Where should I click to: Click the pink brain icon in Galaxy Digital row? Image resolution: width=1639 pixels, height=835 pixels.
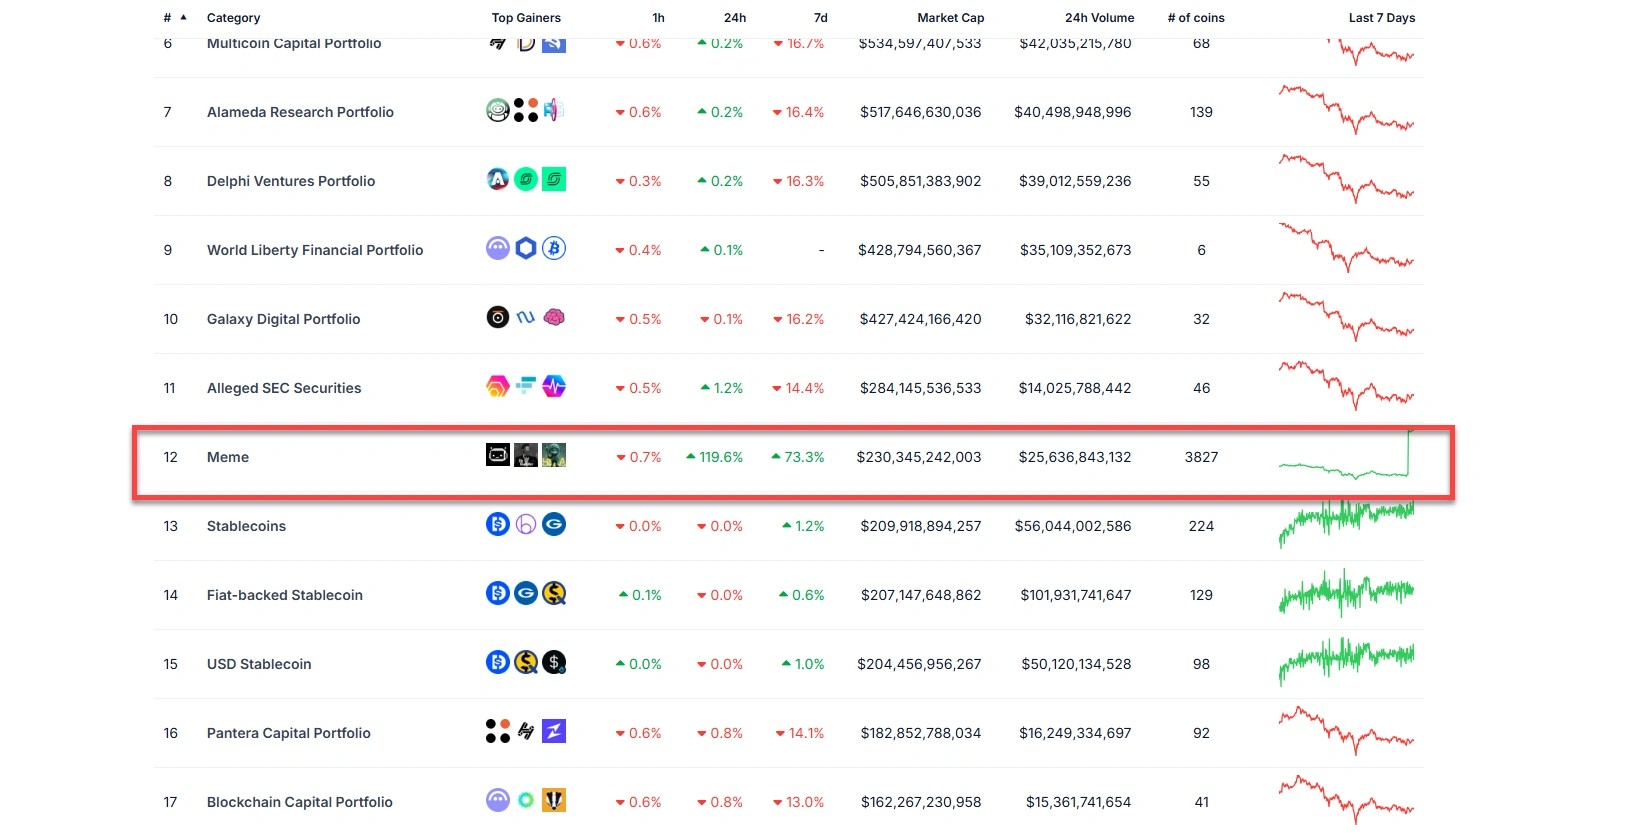click(554, 318)
